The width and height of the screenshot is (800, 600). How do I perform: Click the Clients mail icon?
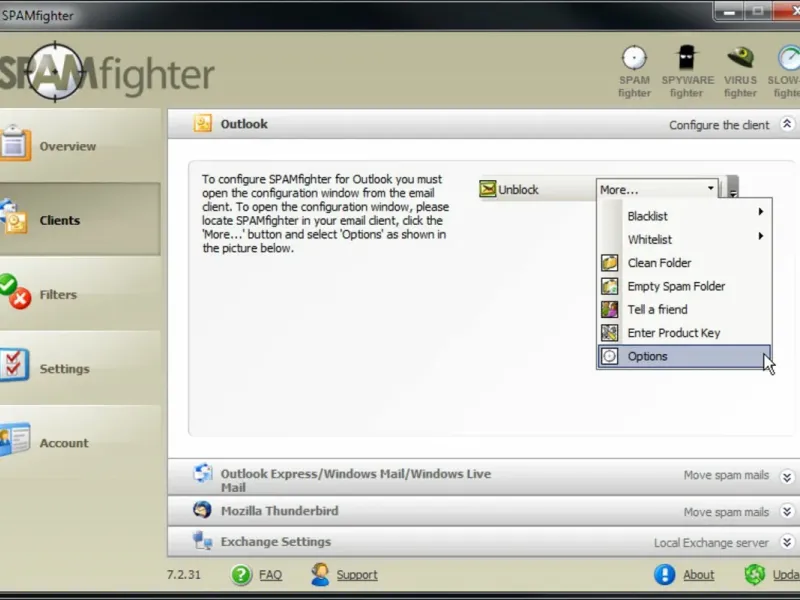(14, 217)
